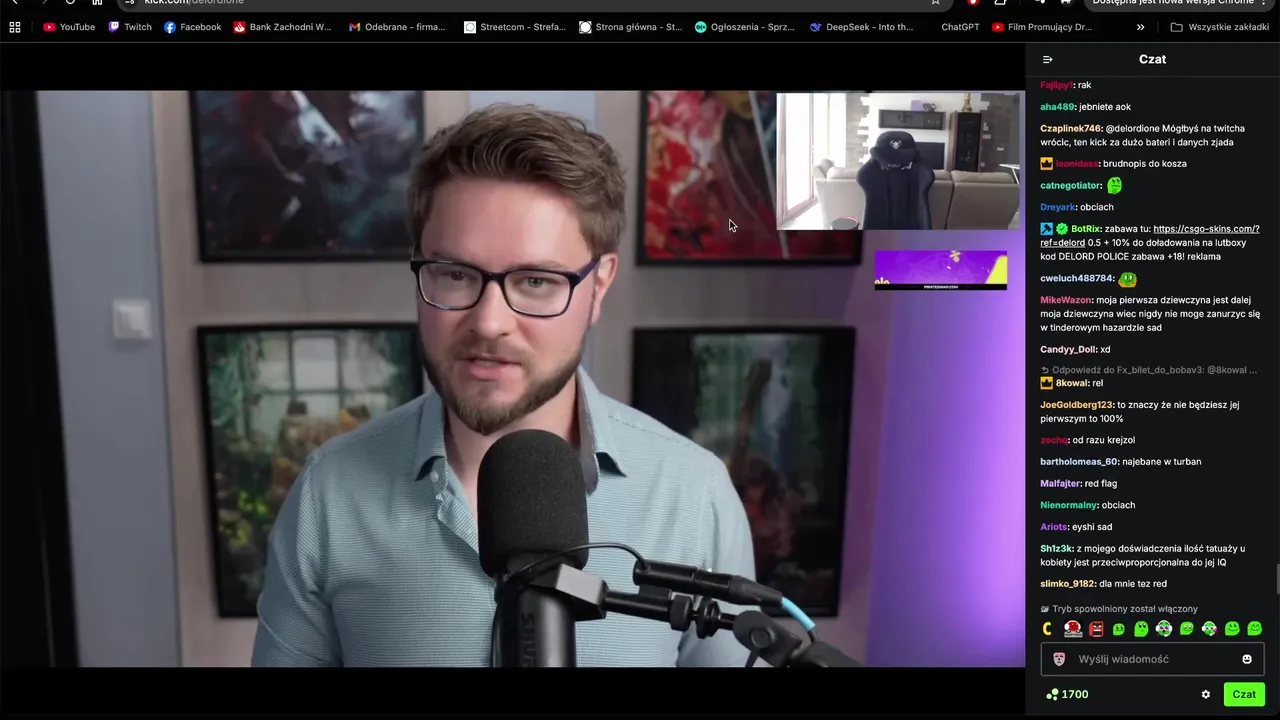Click username Sh1z3k in chat
The width and height of the screenshot is (1280, 720).
(x=1057, y=549)
